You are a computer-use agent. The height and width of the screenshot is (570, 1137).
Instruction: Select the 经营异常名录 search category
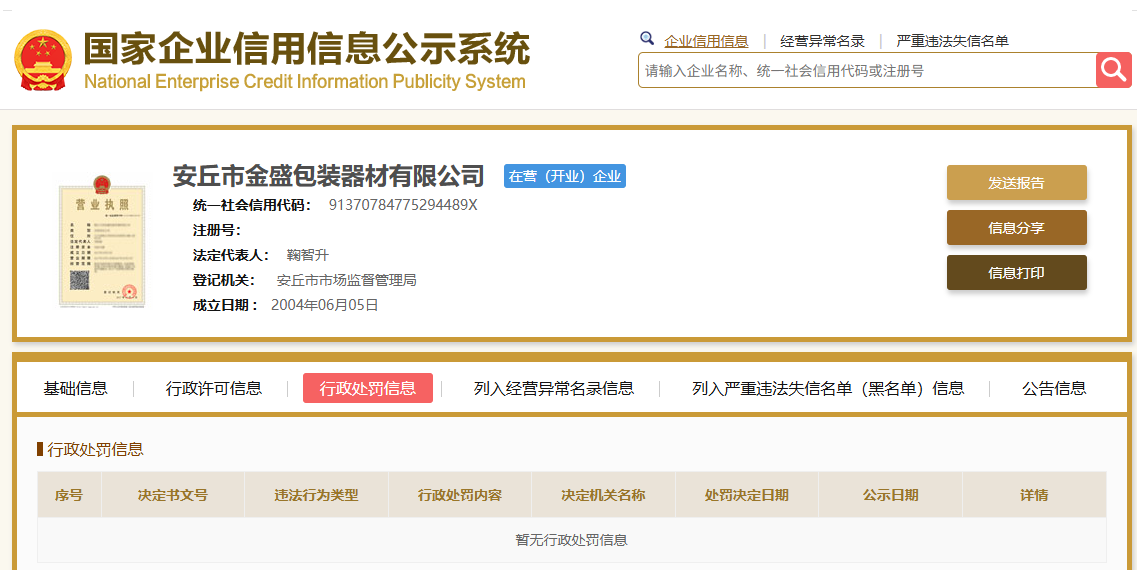click(822, 41)
